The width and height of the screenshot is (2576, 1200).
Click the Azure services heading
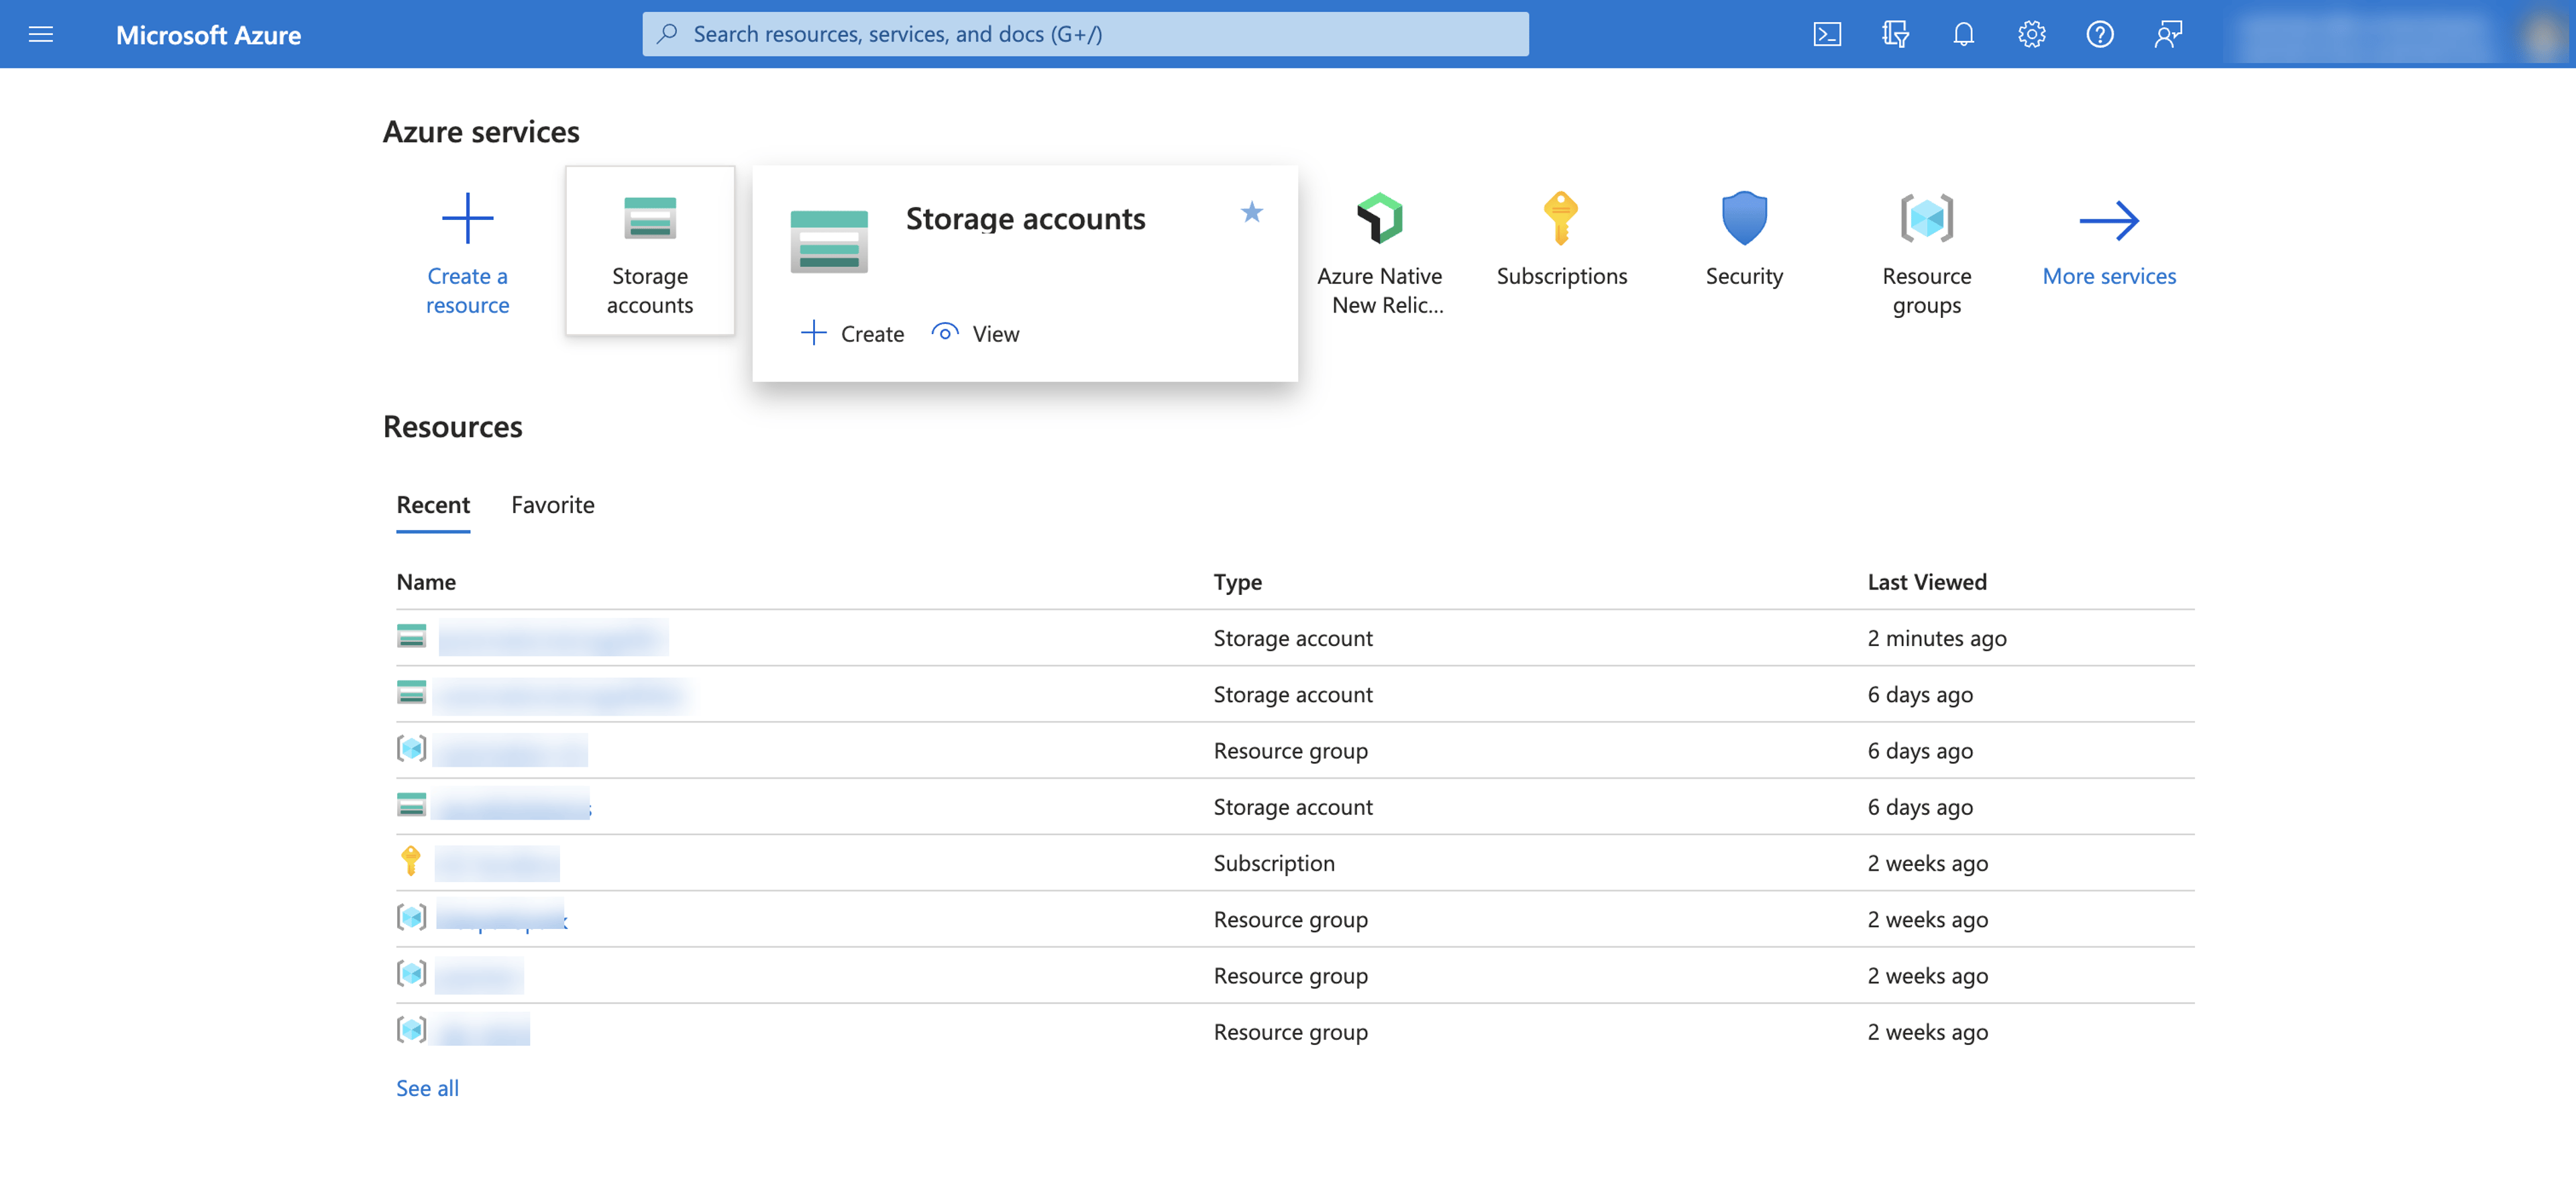point(481,131)
